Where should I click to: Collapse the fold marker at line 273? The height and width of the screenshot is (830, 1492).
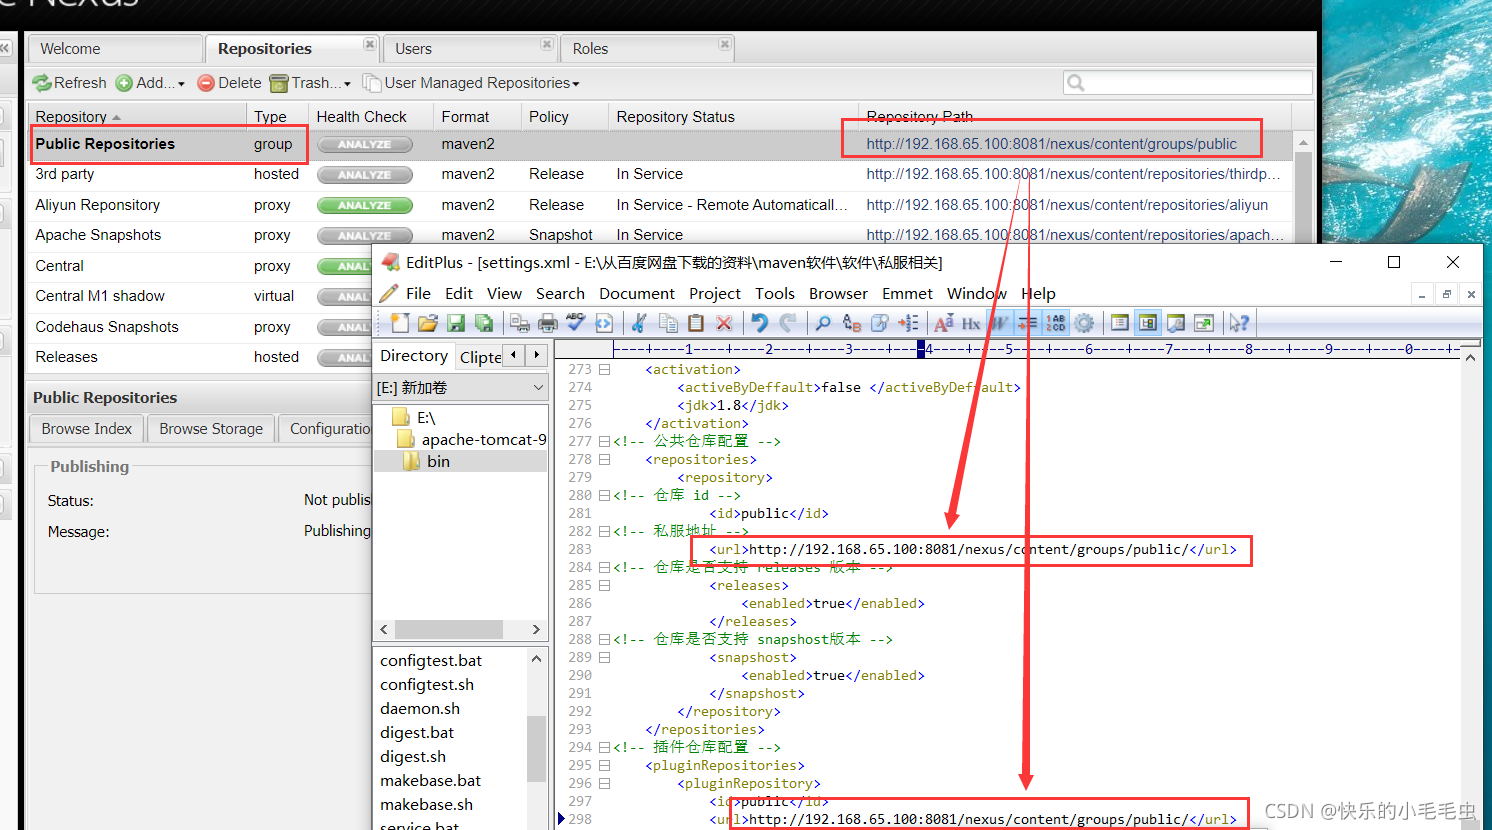604,370
